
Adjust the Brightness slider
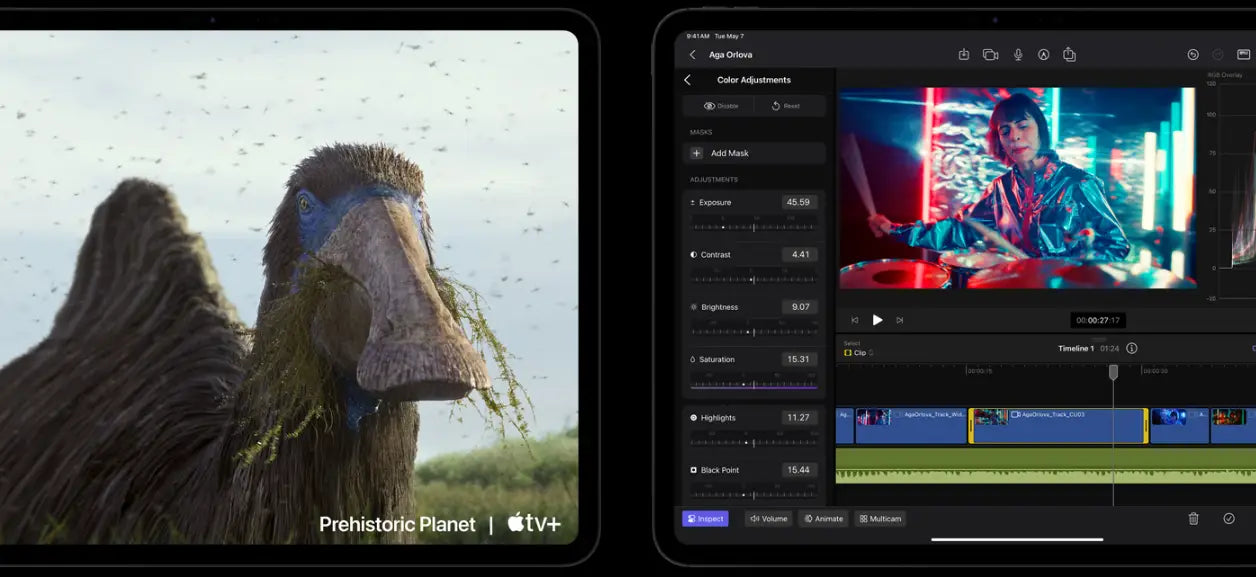[754, 331]
